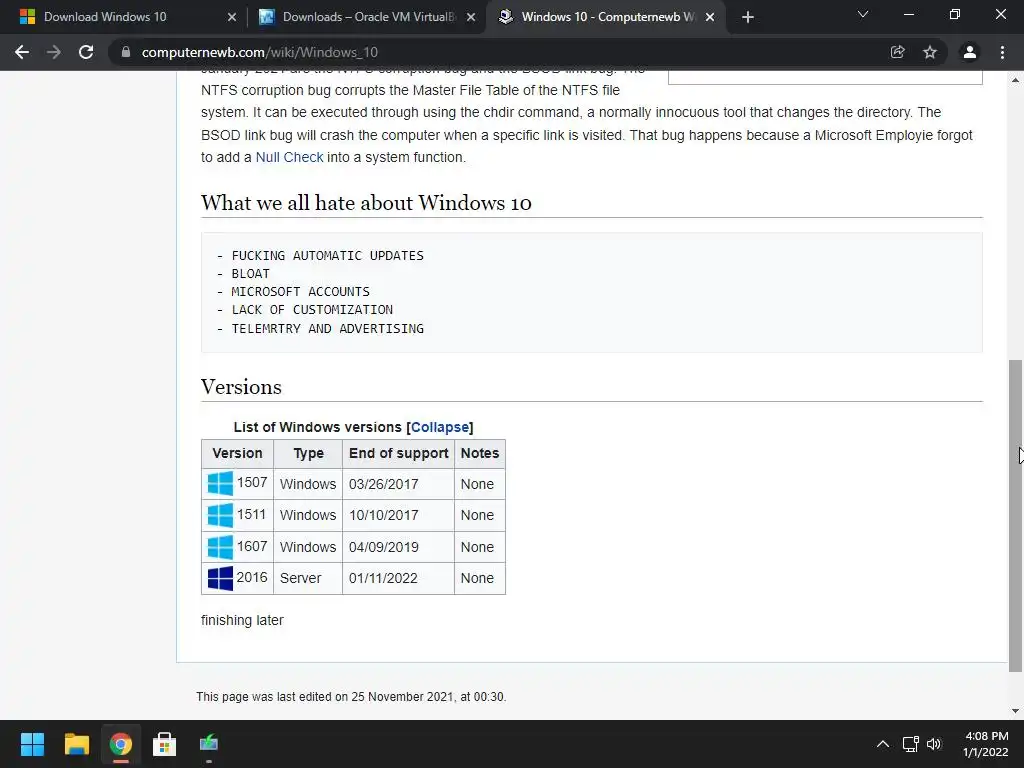Open Chrome's three-dot menu

click(1002, 52)
